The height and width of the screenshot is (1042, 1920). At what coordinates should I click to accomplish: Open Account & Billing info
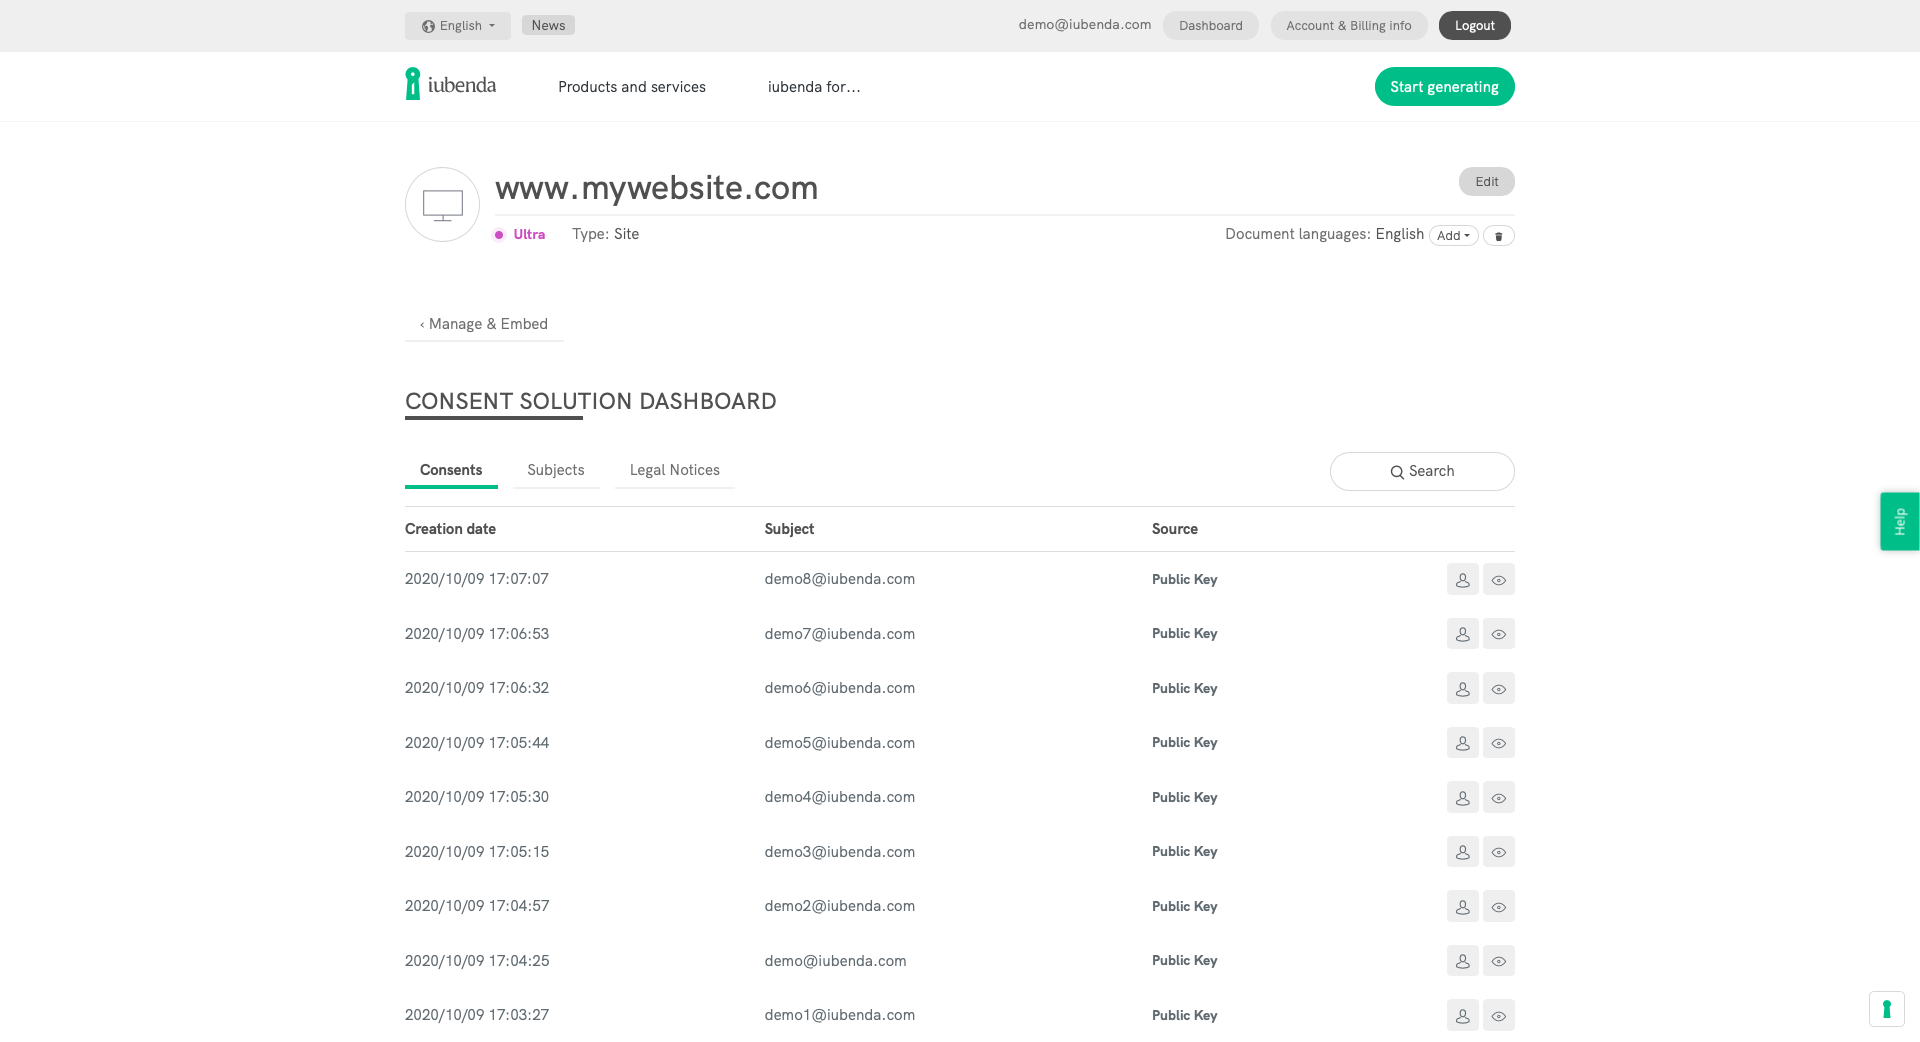(x=1349, y=26)
